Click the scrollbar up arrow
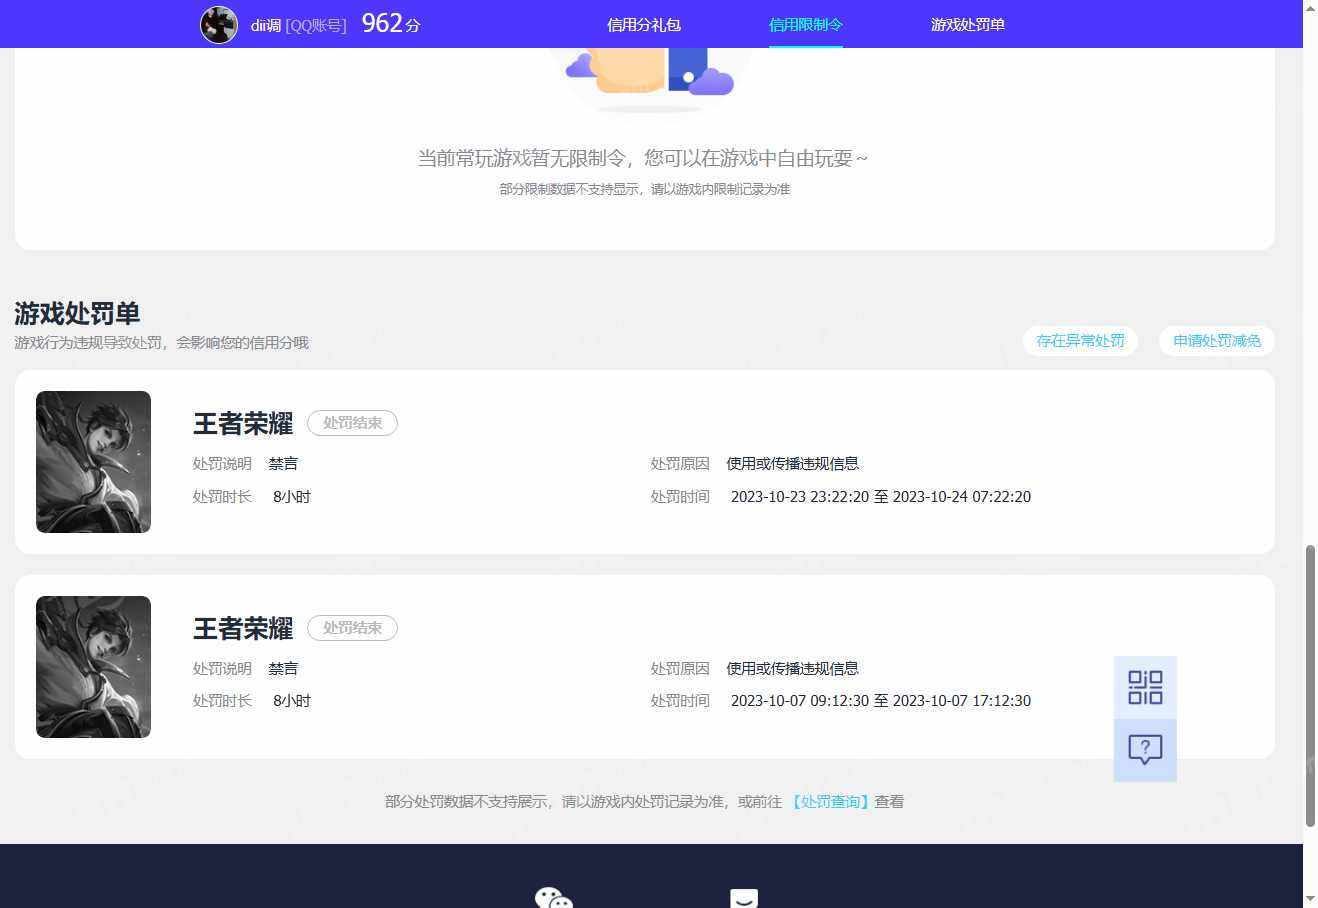This screenshot has height=908, width=1318. pos(1310,8)
